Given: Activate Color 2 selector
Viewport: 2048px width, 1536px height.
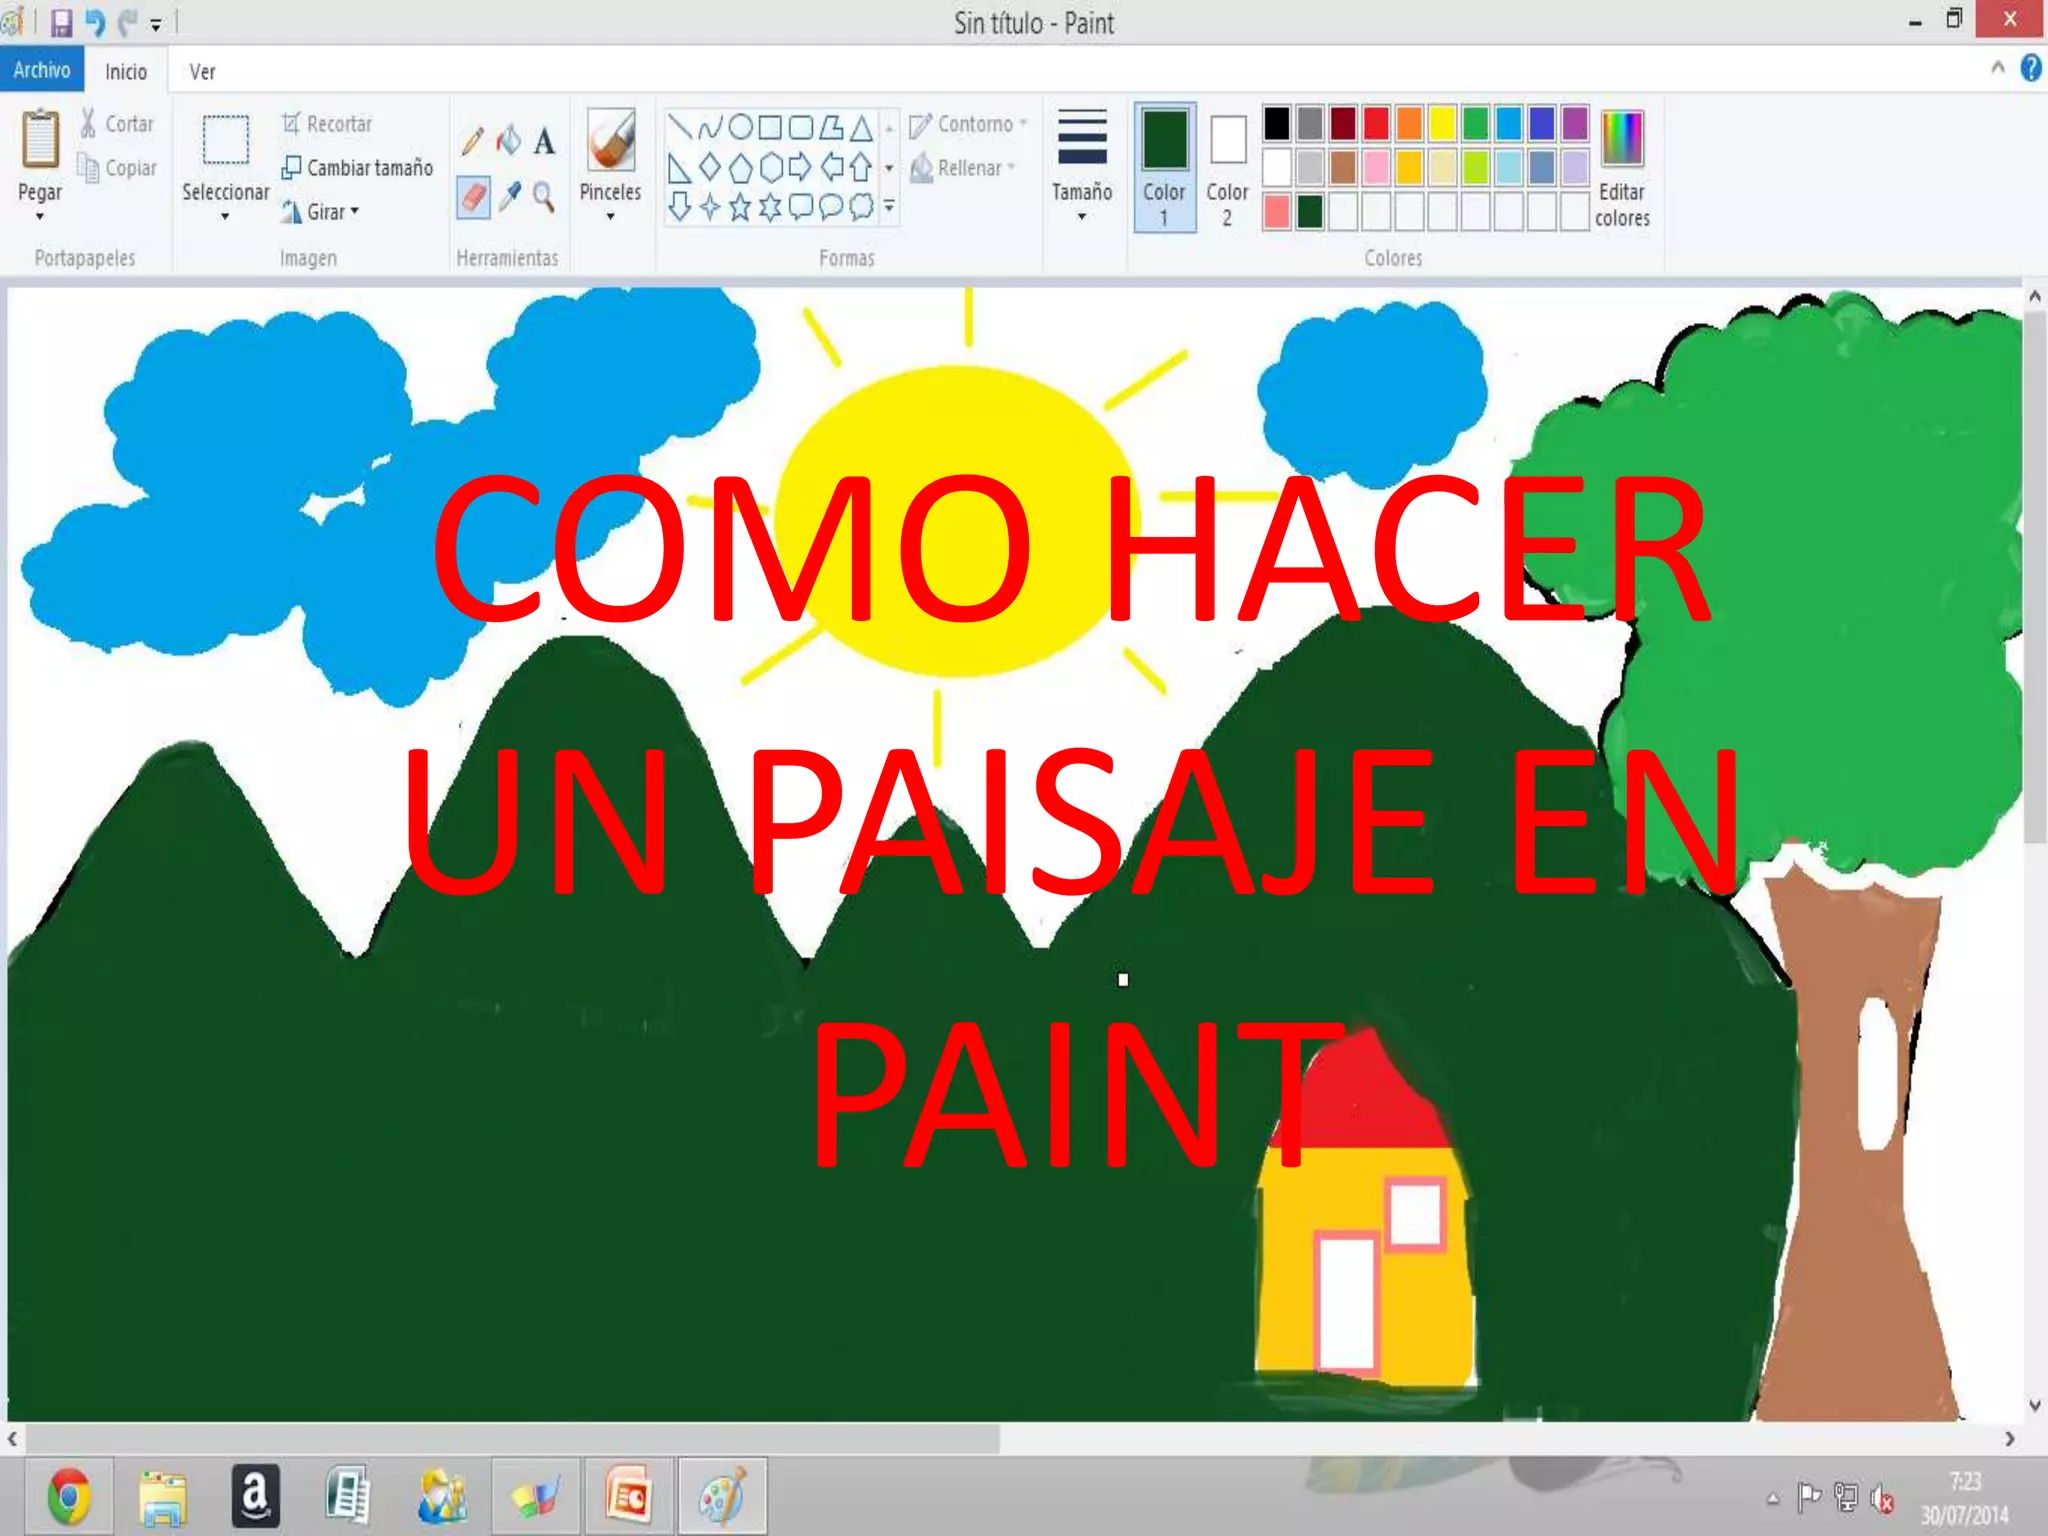Looking at the screenshot, I should (x=1227, y=168).
